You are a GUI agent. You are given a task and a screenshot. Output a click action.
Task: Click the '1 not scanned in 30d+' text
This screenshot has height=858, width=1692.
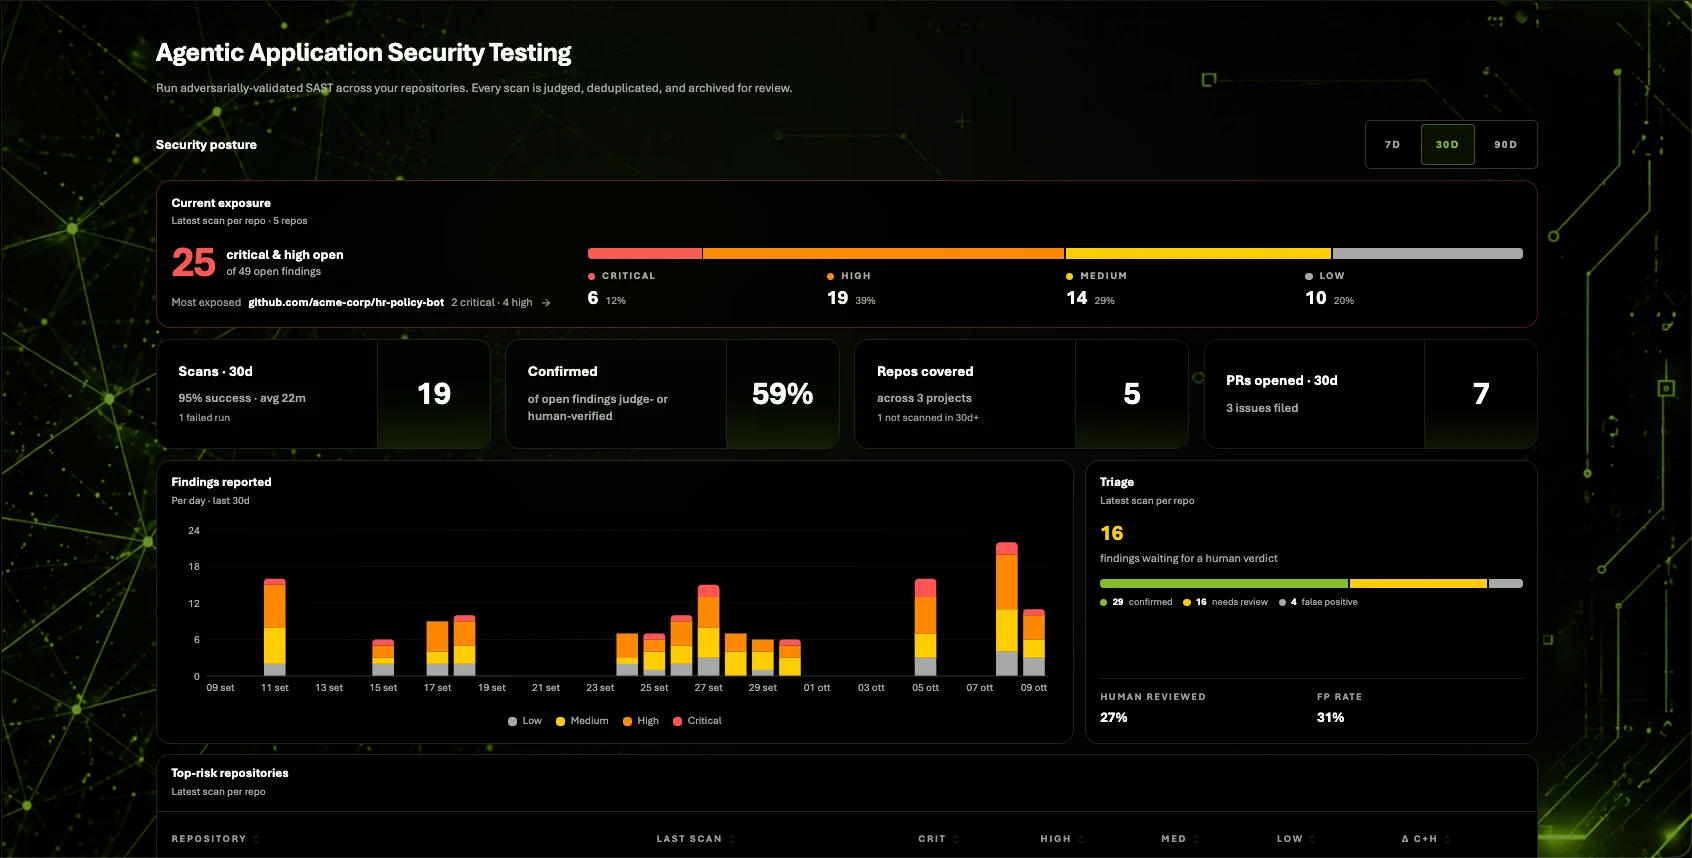(x=928, y=418)
